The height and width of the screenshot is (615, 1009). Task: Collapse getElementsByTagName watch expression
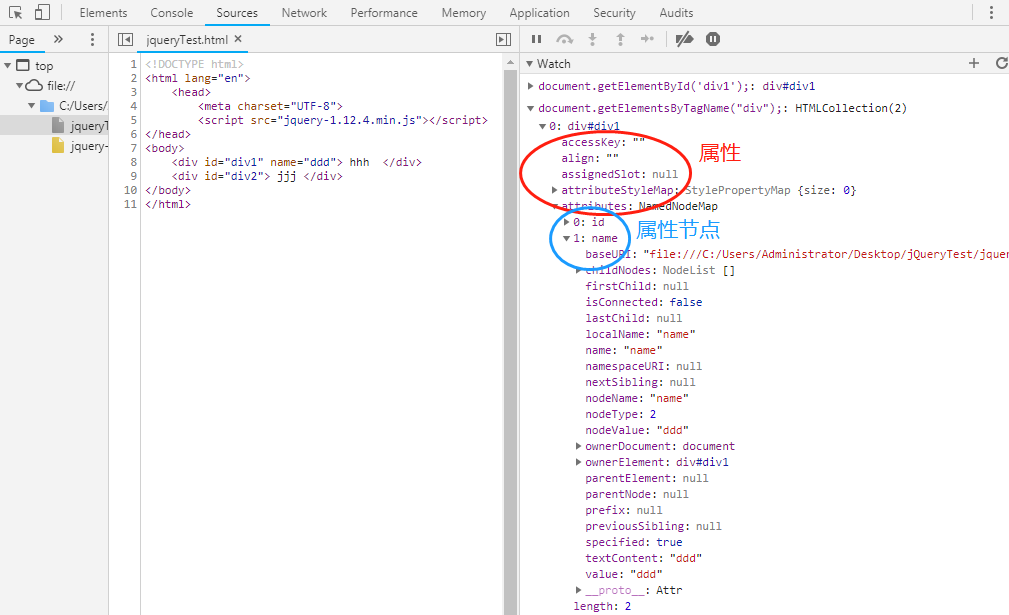[530, 108]
